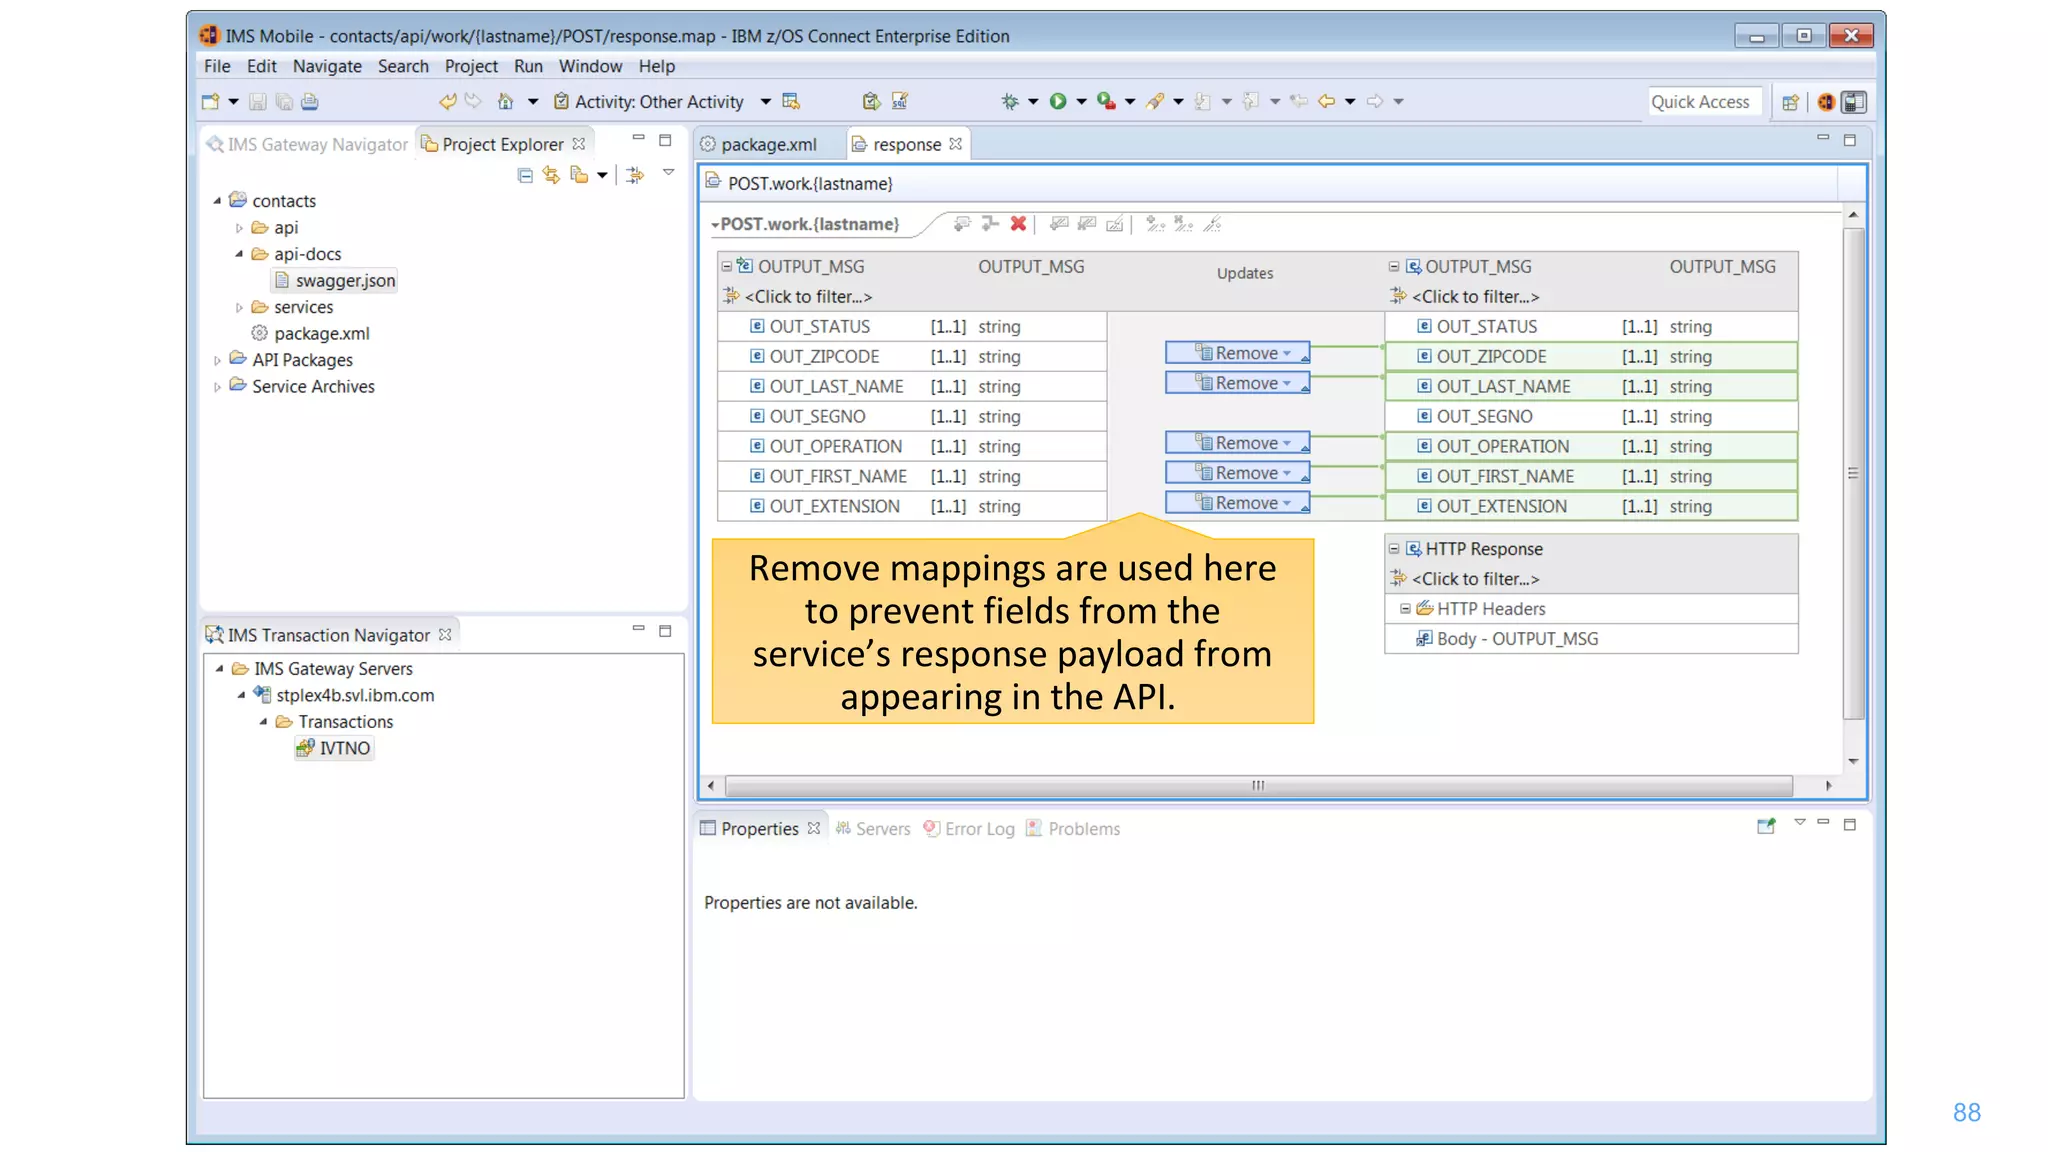Click Remove mapping for OUT_FIRST_NAME
This screenshot has width=2048, height=1152.
coord(1237,473)
